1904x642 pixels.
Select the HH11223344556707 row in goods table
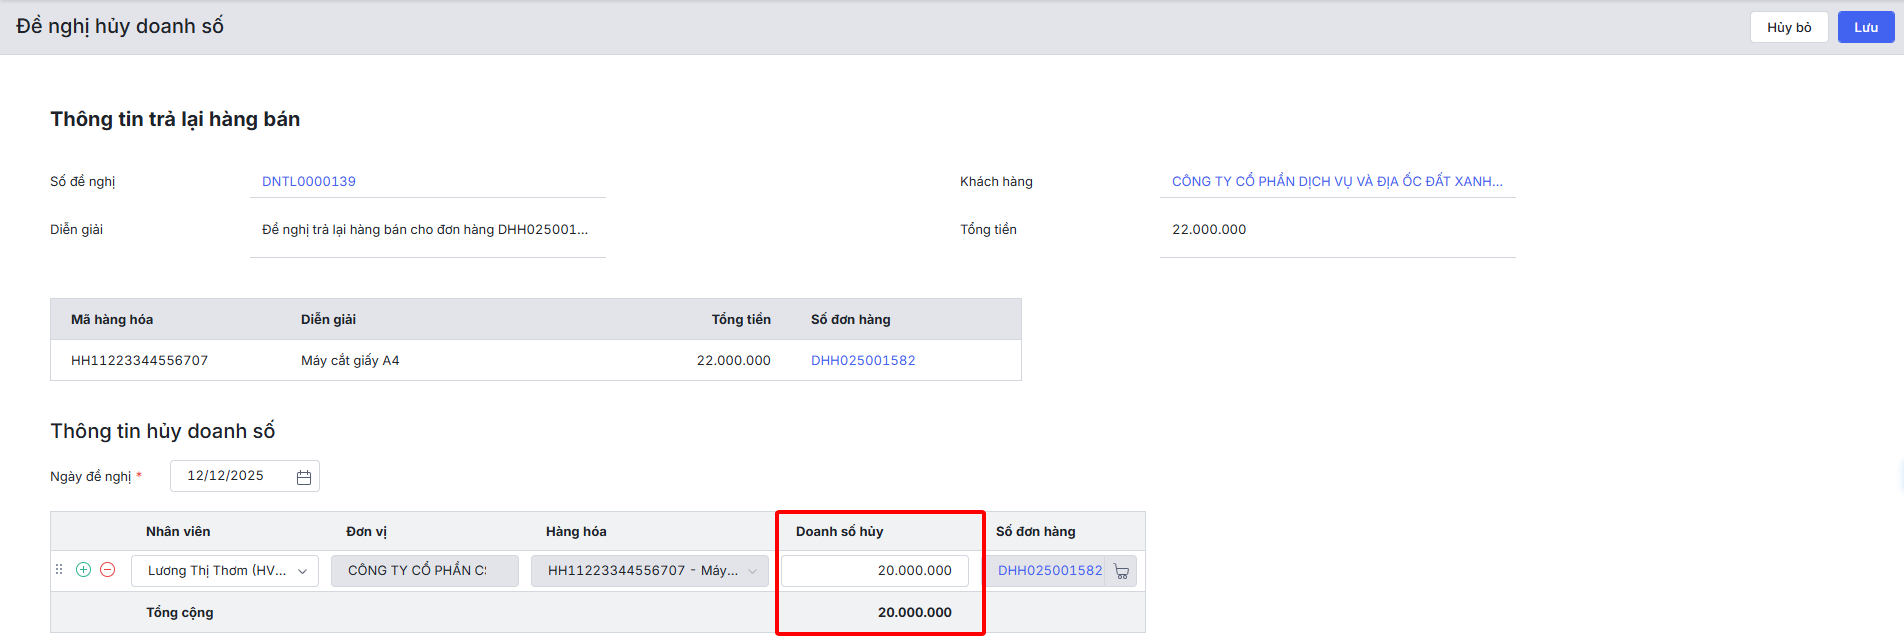point(140,361)
